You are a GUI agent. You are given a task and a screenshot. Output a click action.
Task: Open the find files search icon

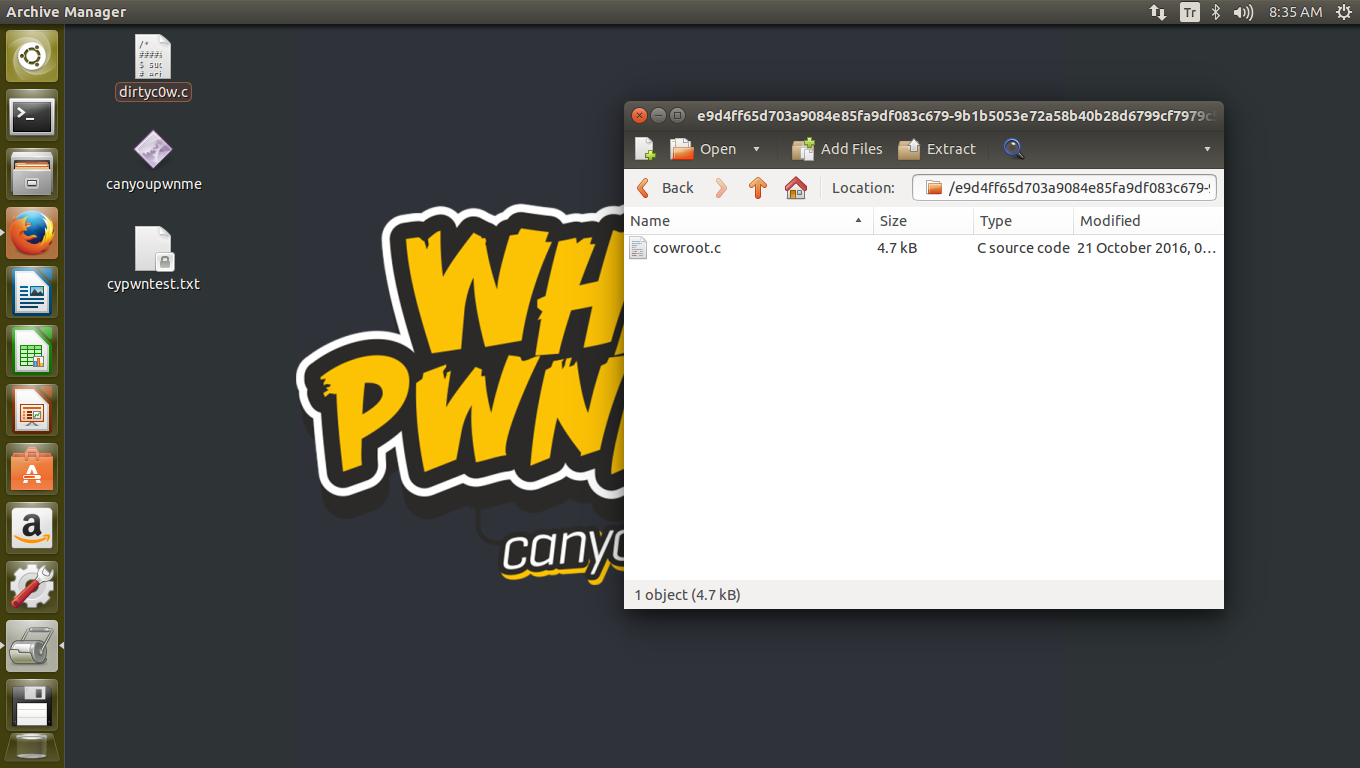pos(1014,149)
